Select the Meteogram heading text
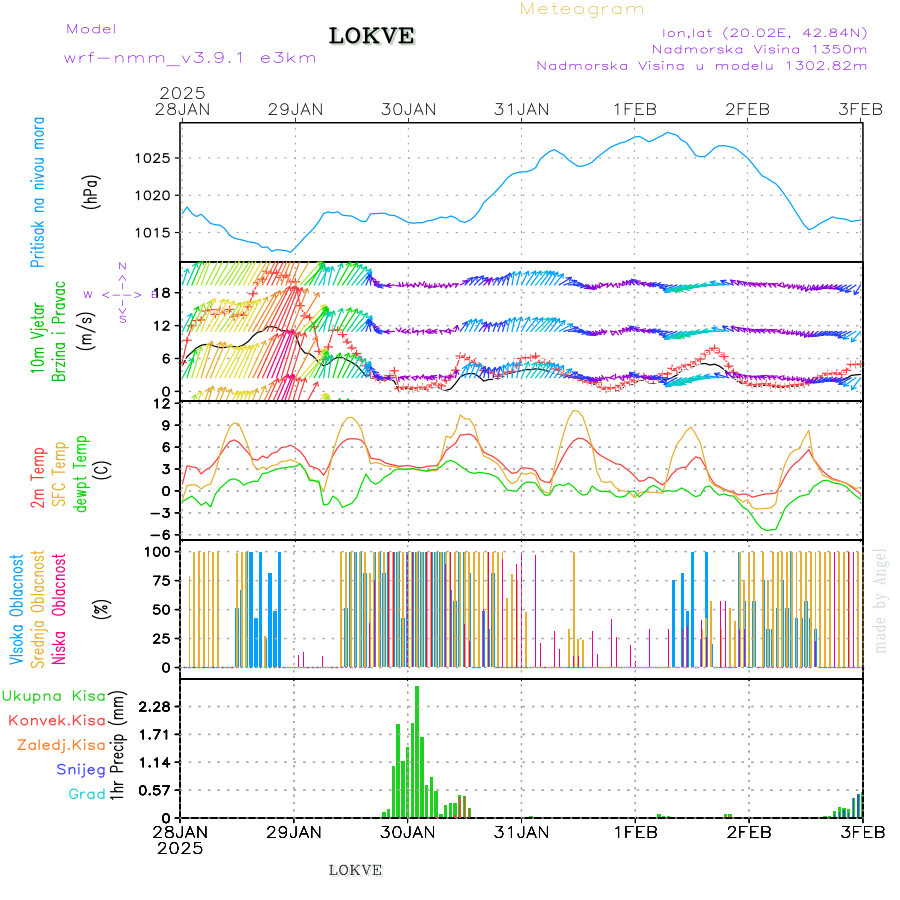Viewport: 900px width, 900px height. (582, 9)
